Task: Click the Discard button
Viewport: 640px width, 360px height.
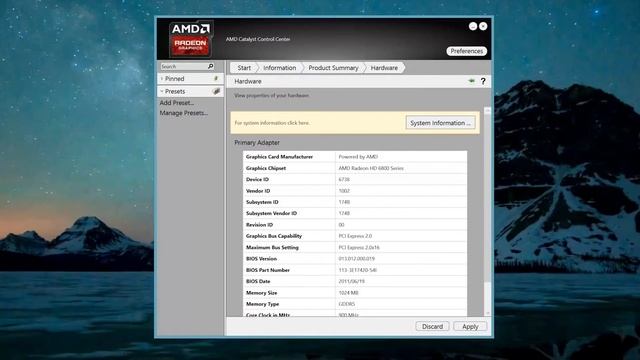Action: pyautogui.click(x=432, y=327)
